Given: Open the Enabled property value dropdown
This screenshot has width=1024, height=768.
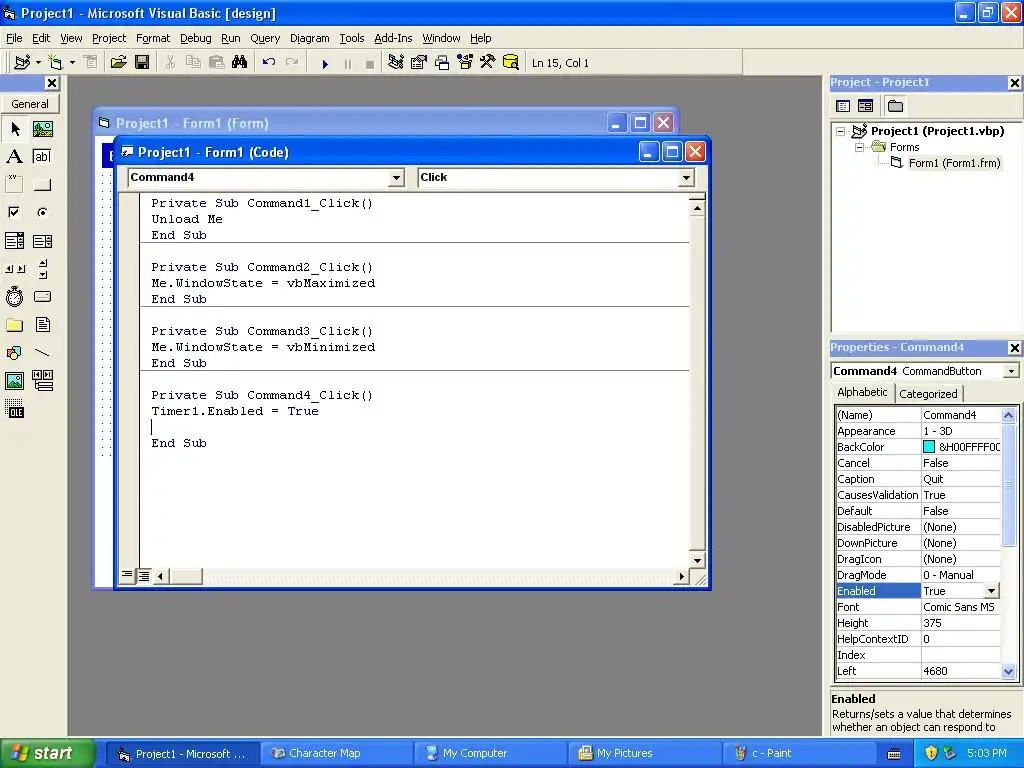Looking at the screenshot, I should tap(991, 591).
